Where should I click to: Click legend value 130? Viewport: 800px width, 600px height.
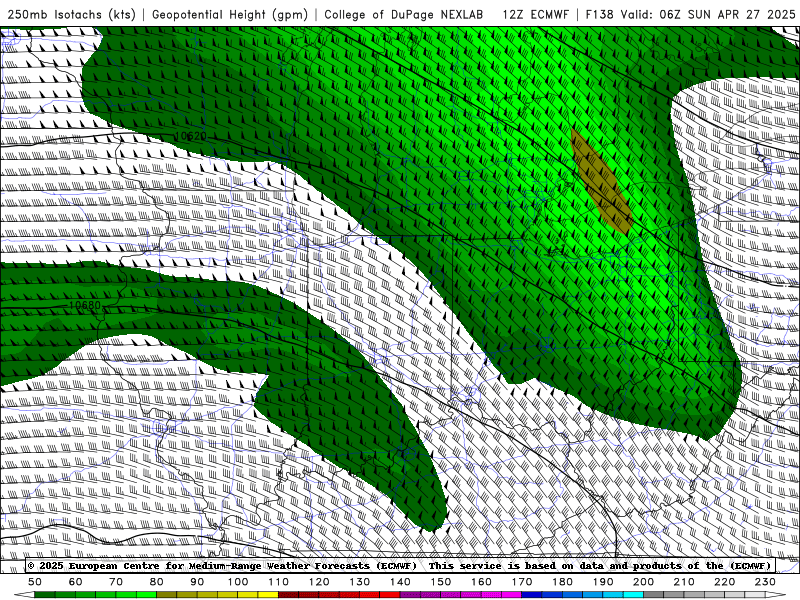(359, 582)
